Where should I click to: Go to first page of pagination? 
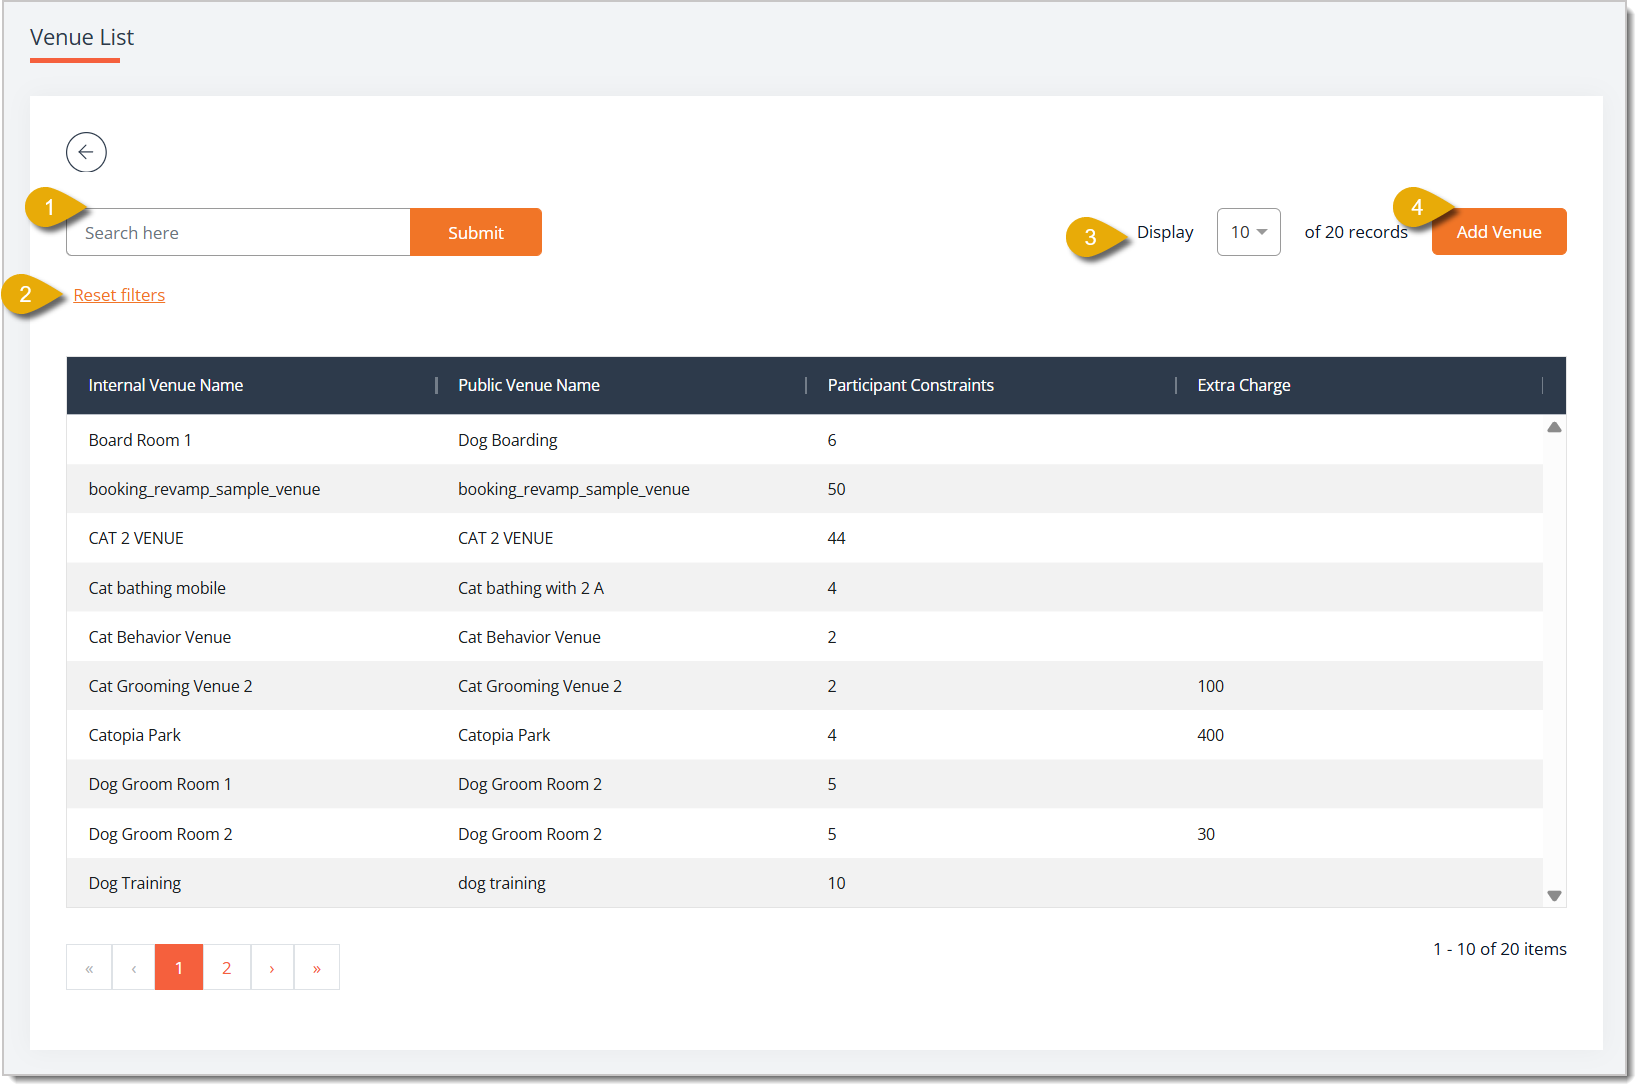pos(89,967)
